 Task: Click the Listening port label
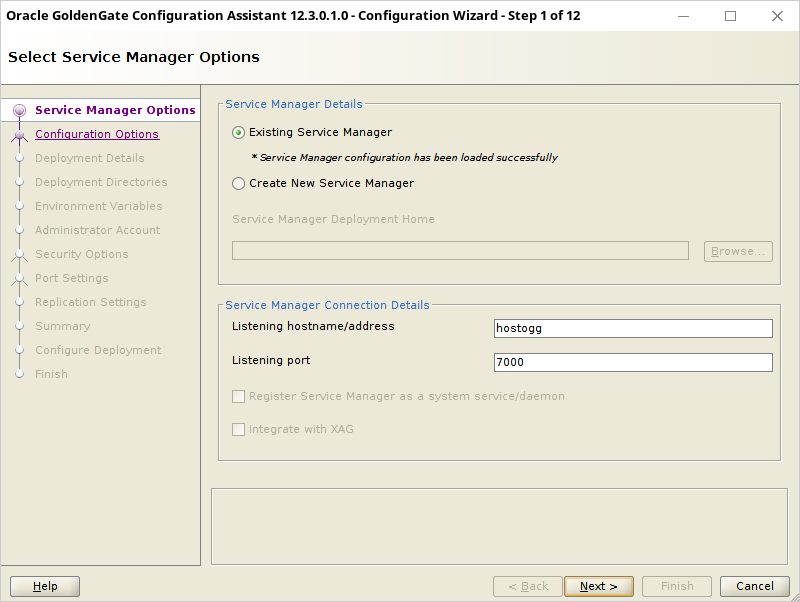271,360
